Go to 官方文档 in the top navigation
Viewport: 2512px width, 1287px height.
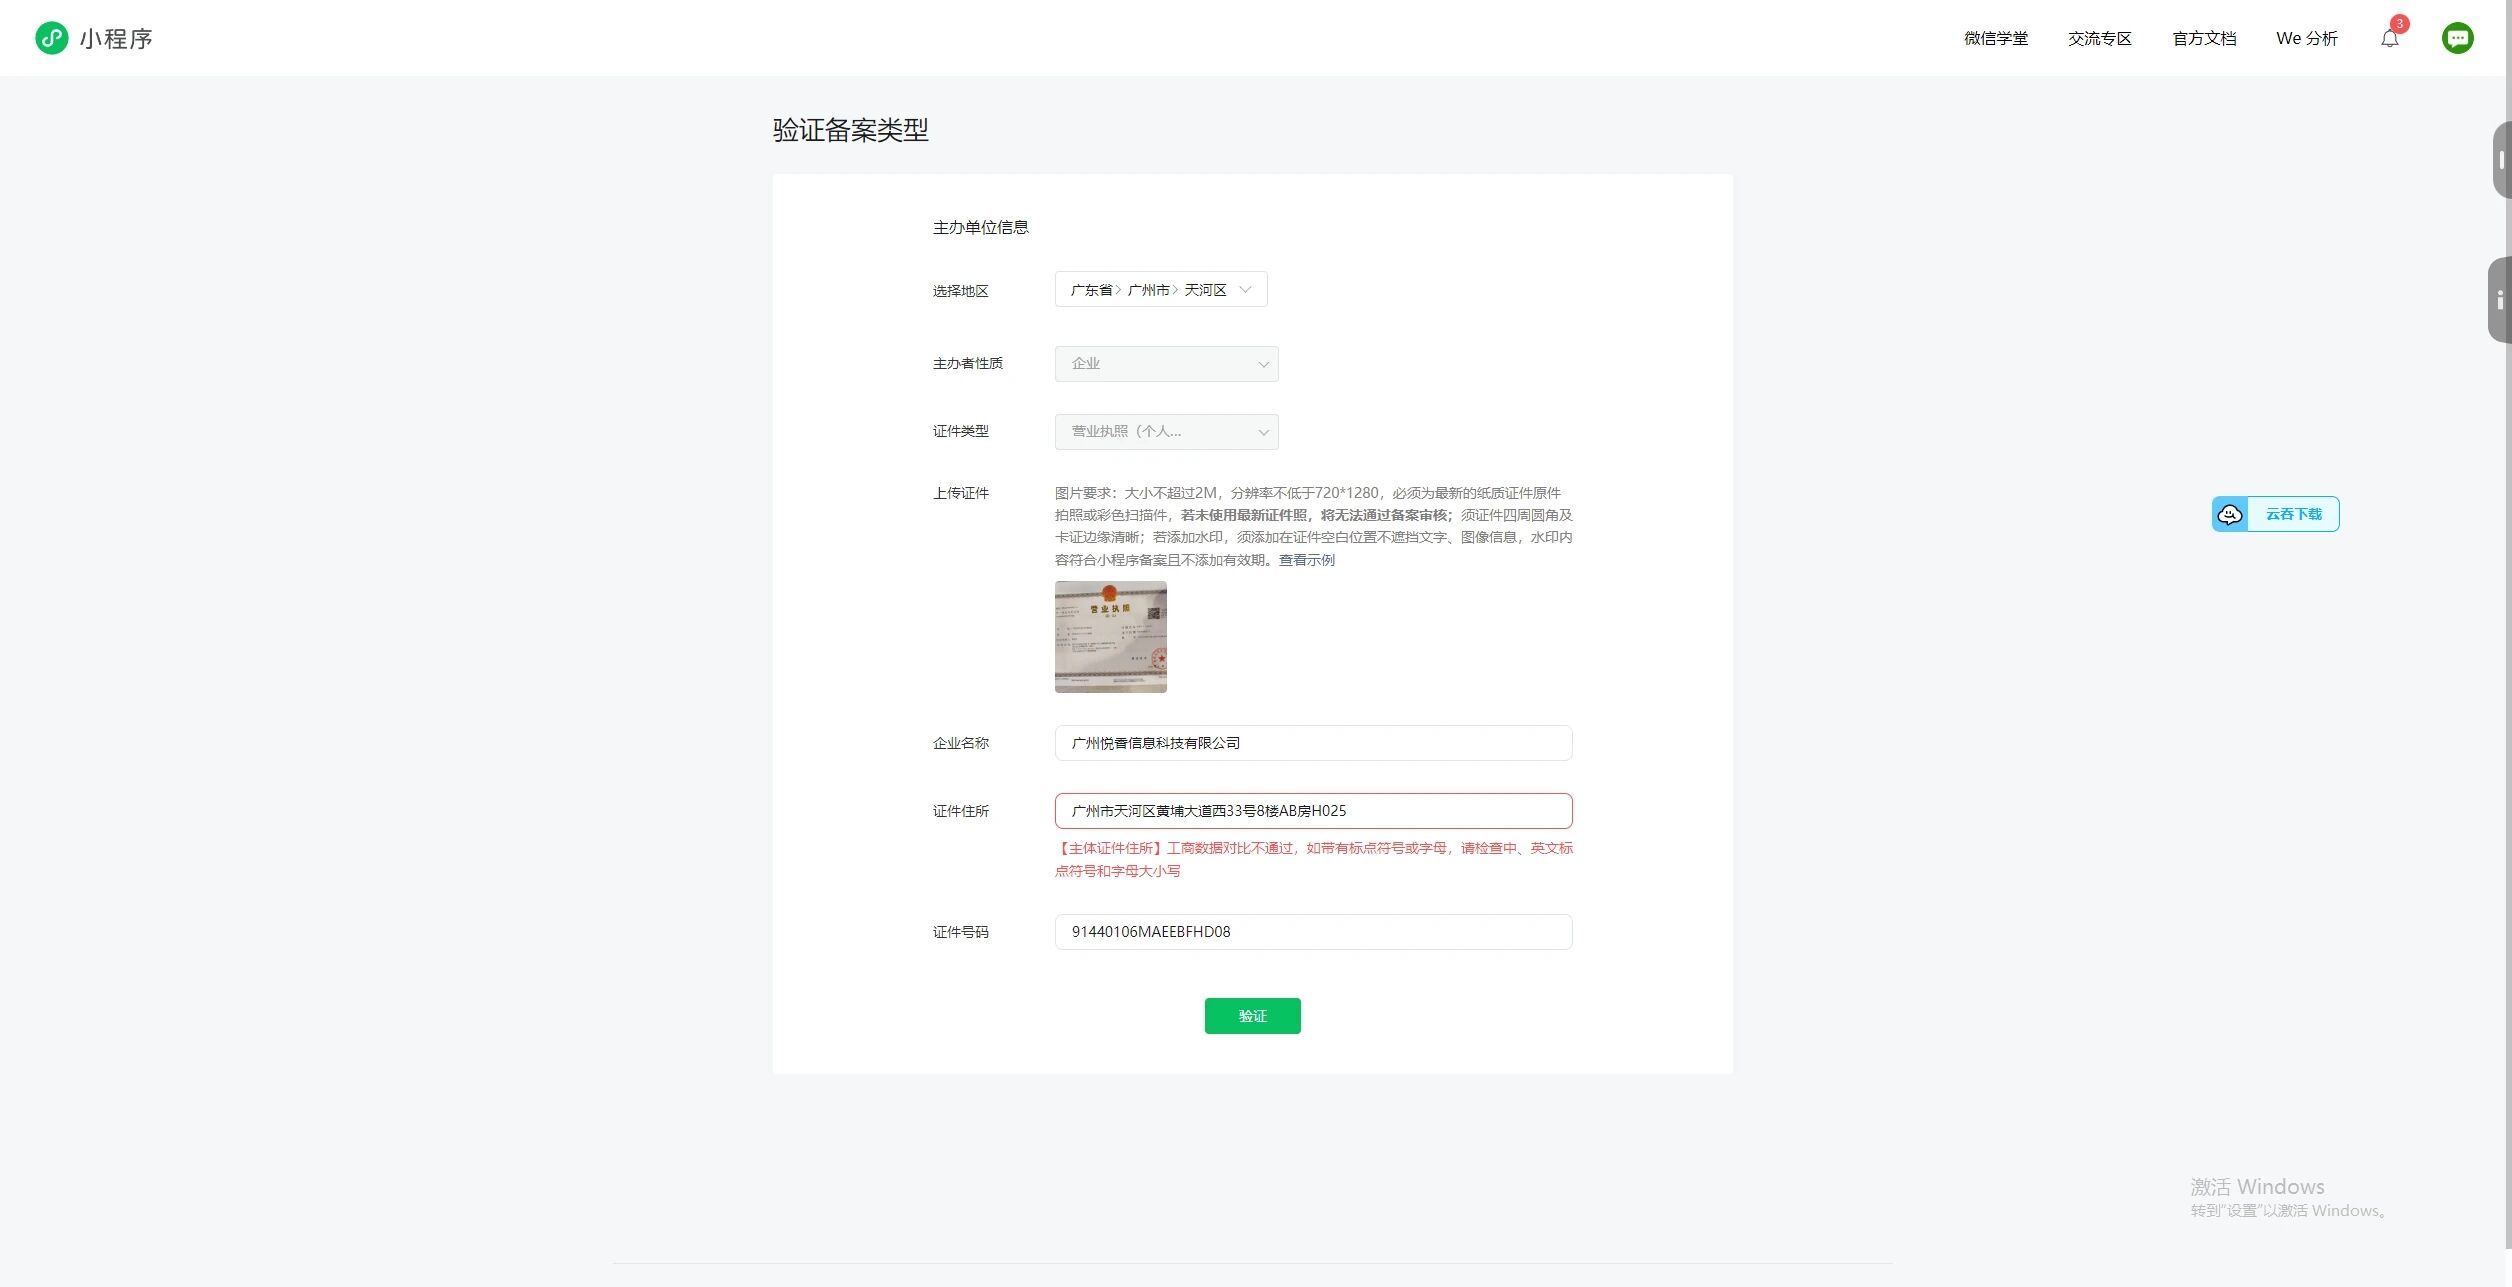[2204, 39]
